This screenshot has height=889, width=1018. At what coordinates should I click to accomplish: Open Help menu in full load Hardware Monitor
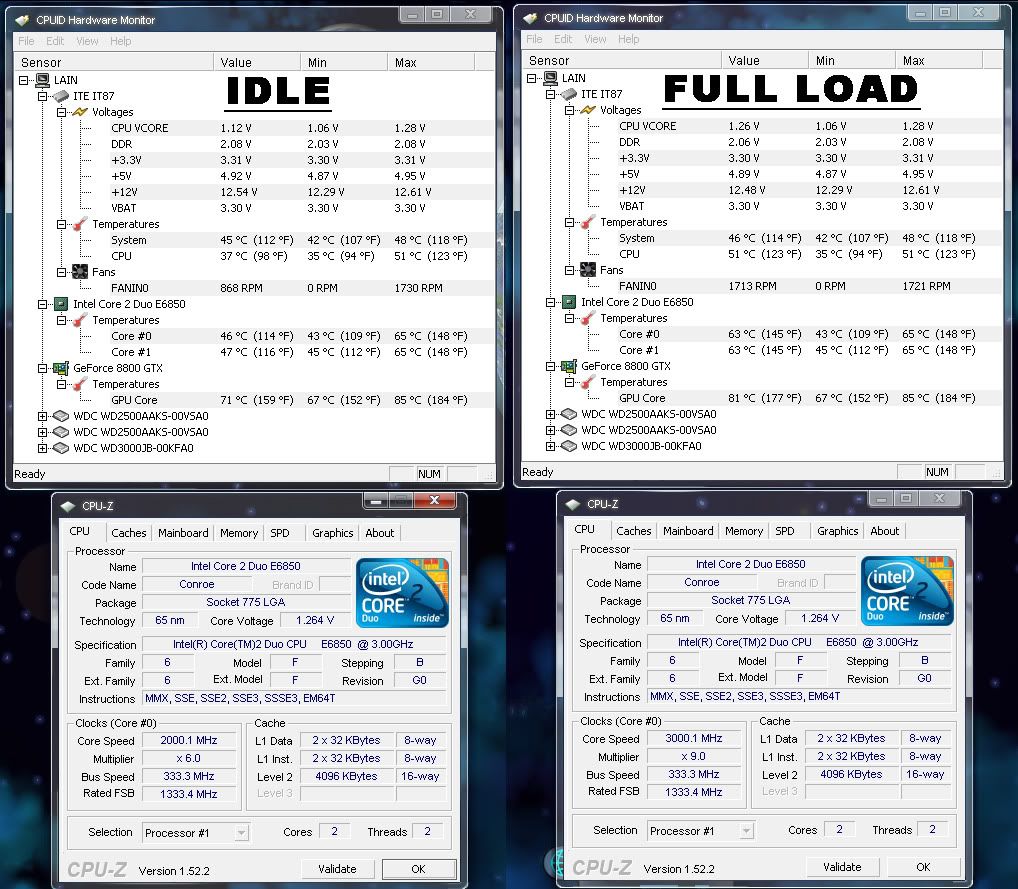tap(628, 39)
